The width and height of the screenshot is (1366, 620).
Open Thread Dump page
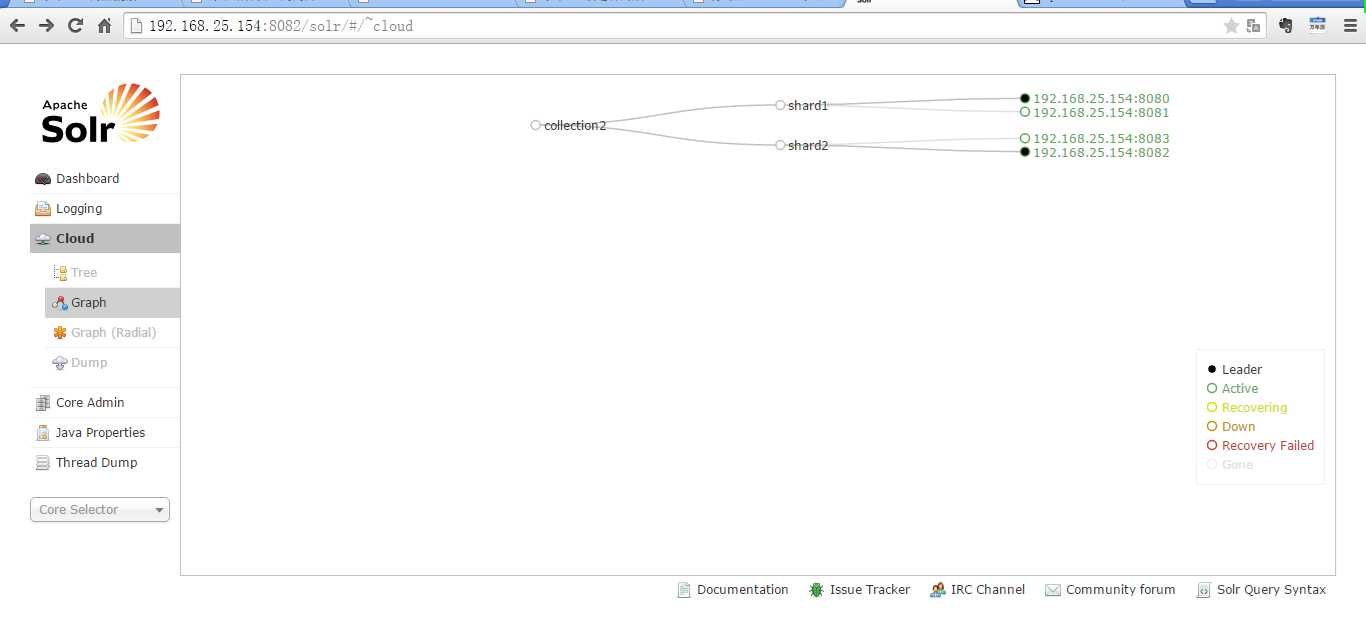point(105,463)
